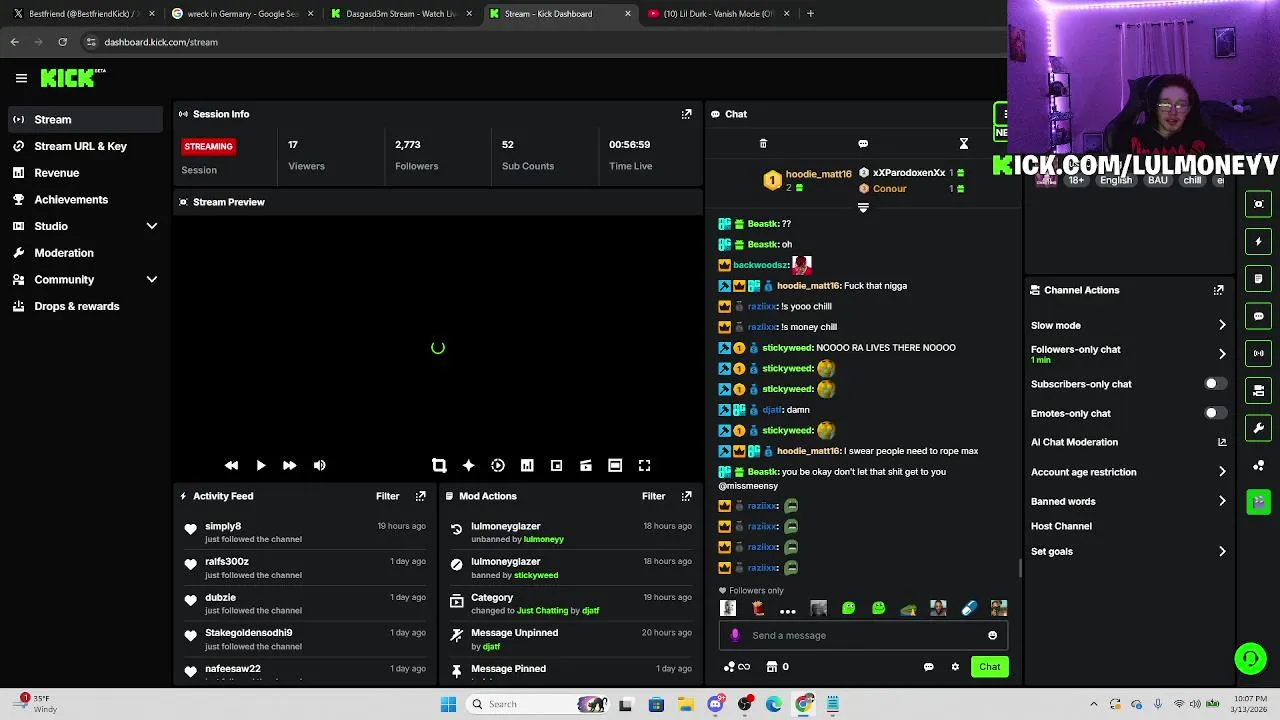Click the trash icon in chat toolbar
This screenshot has height=720, width=1280.
click(x=763, y=144)
